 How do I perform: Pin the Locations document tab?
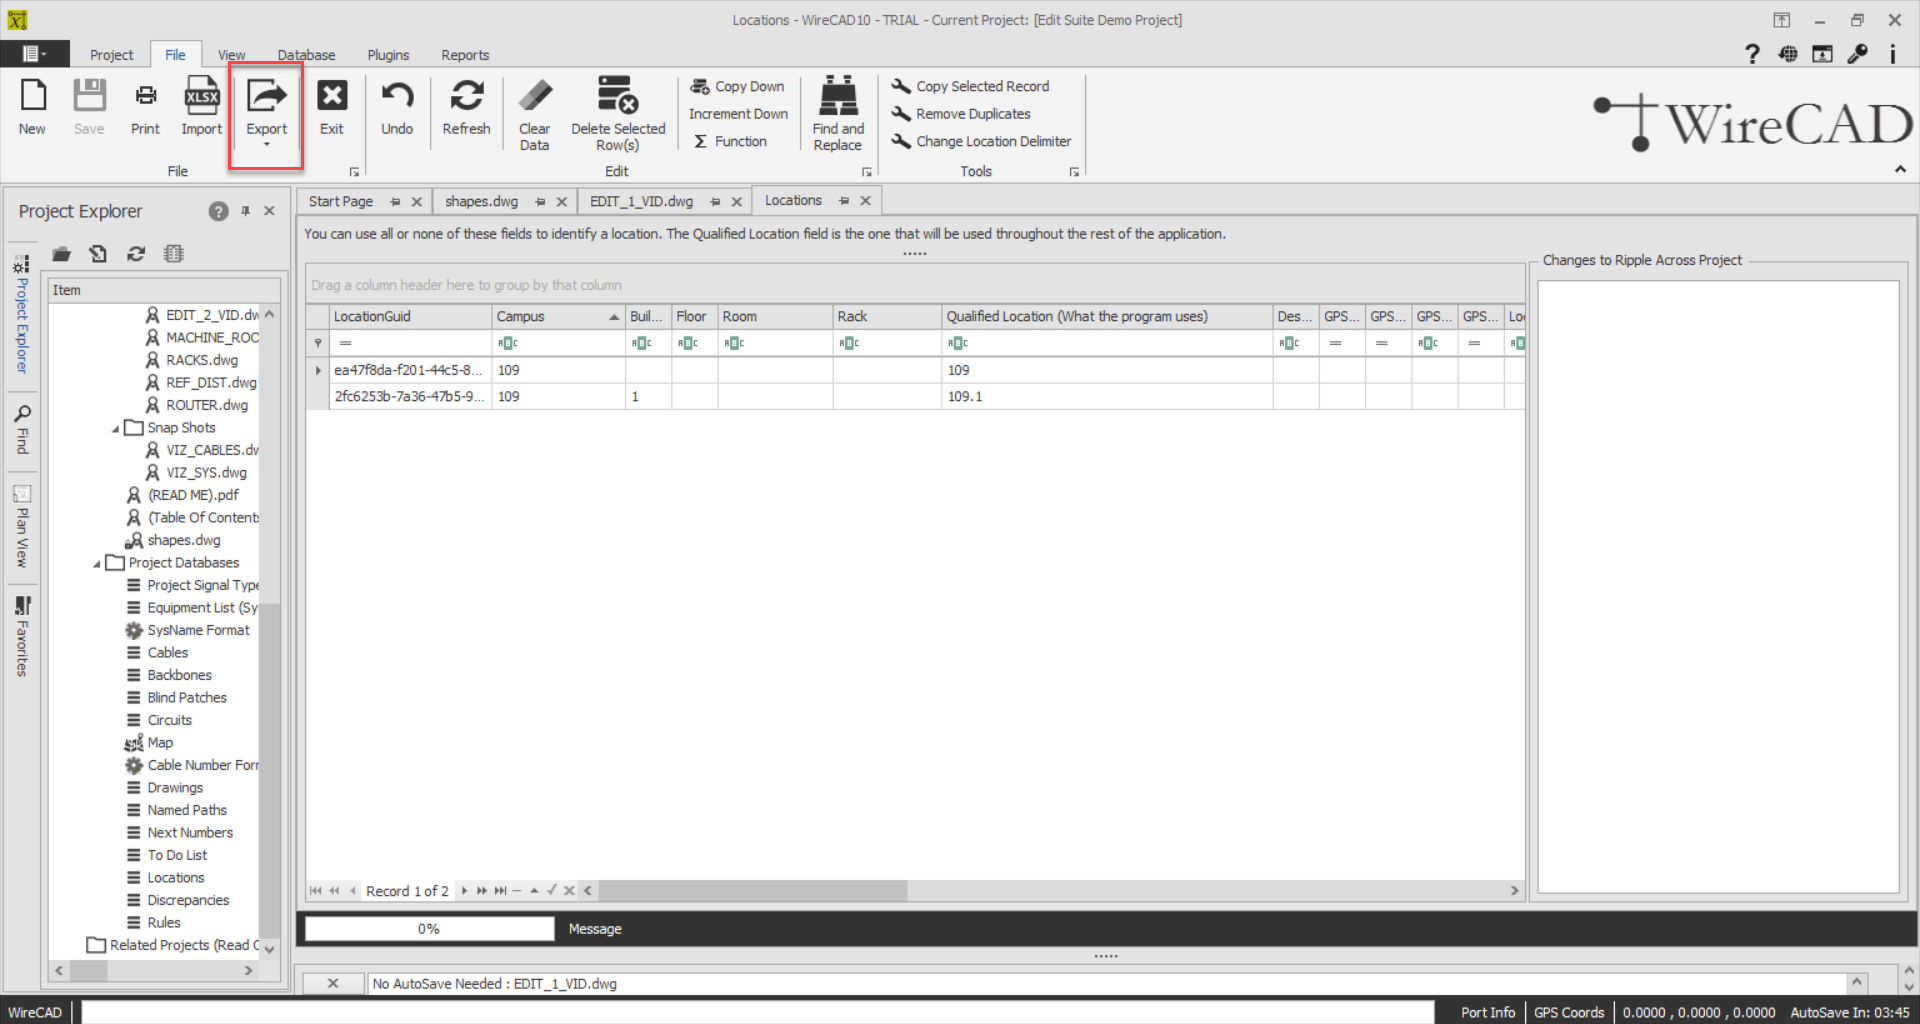pyautogui.click(x=844, y=201)
